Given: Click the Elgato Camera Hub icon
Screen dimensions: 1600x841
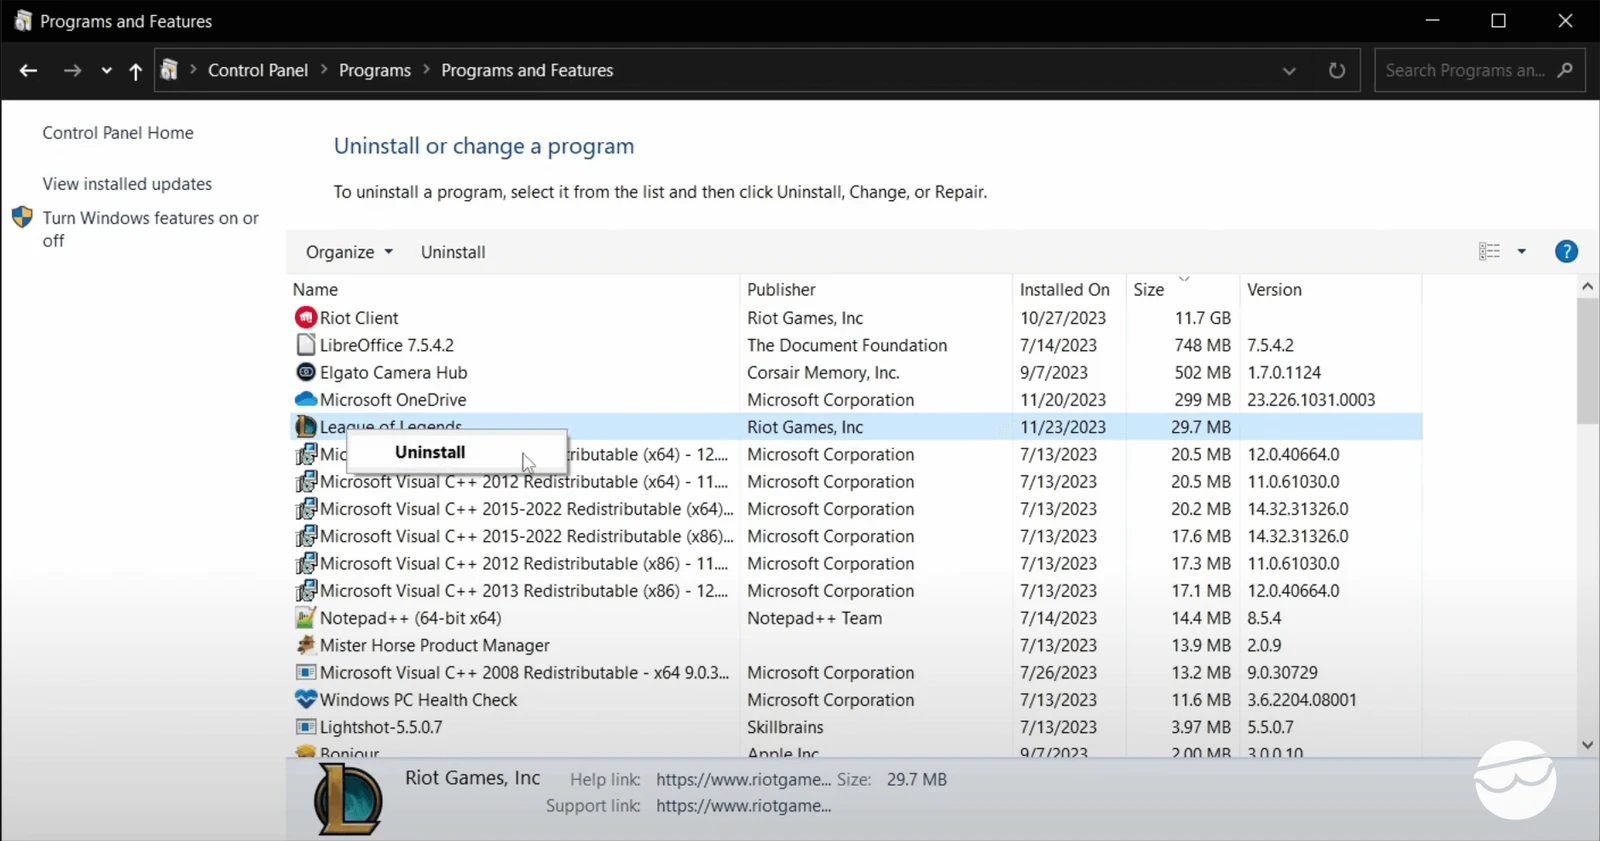Looking at the screenshot, I should [x=306, y=372].
